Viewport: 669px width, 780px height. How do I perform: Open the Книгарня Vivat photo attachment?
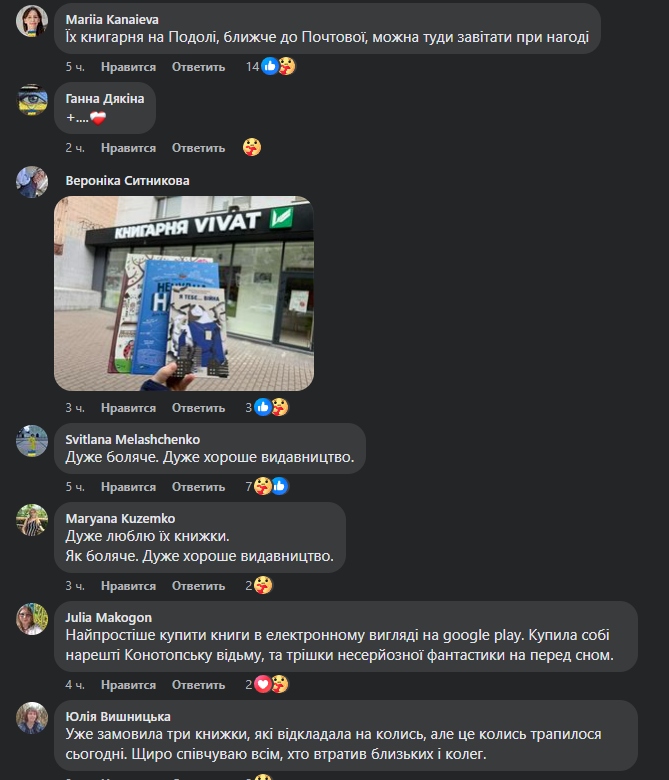pyautogui.click(x=184, y=293)
